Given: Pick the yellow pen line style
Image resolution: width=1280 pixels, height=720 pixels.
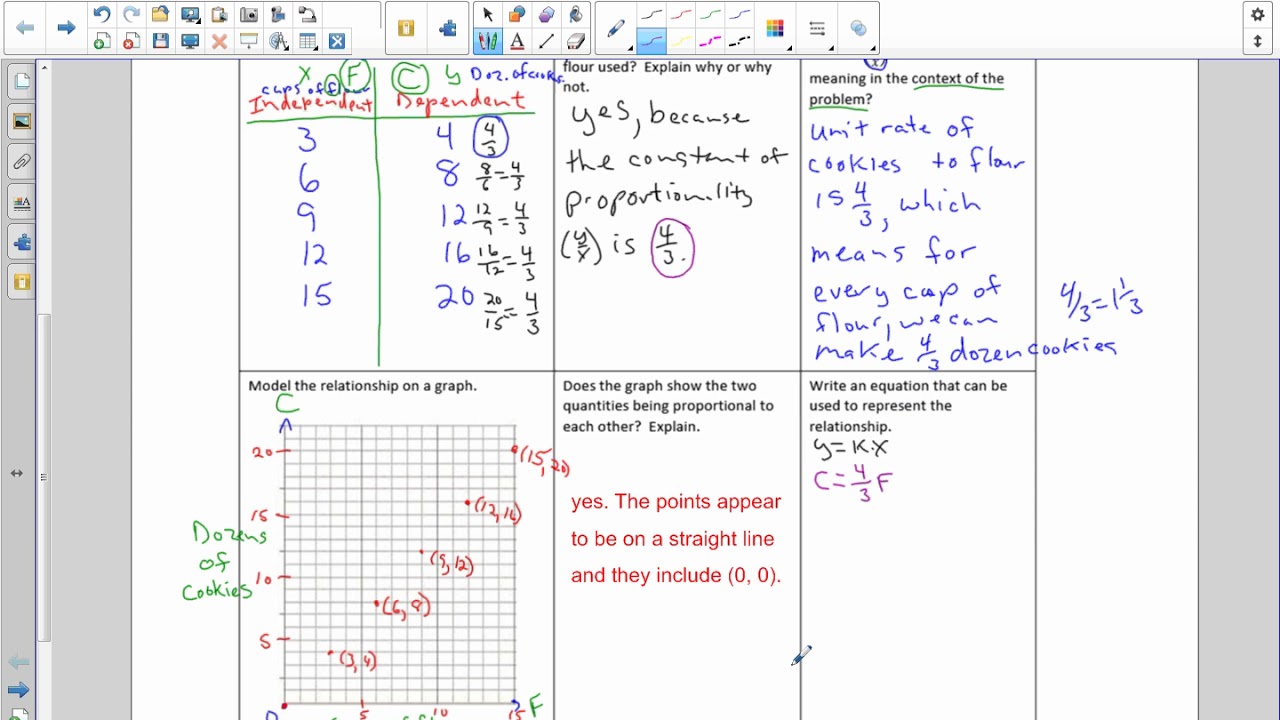Looking at the screenshot, I should [681, 41].
